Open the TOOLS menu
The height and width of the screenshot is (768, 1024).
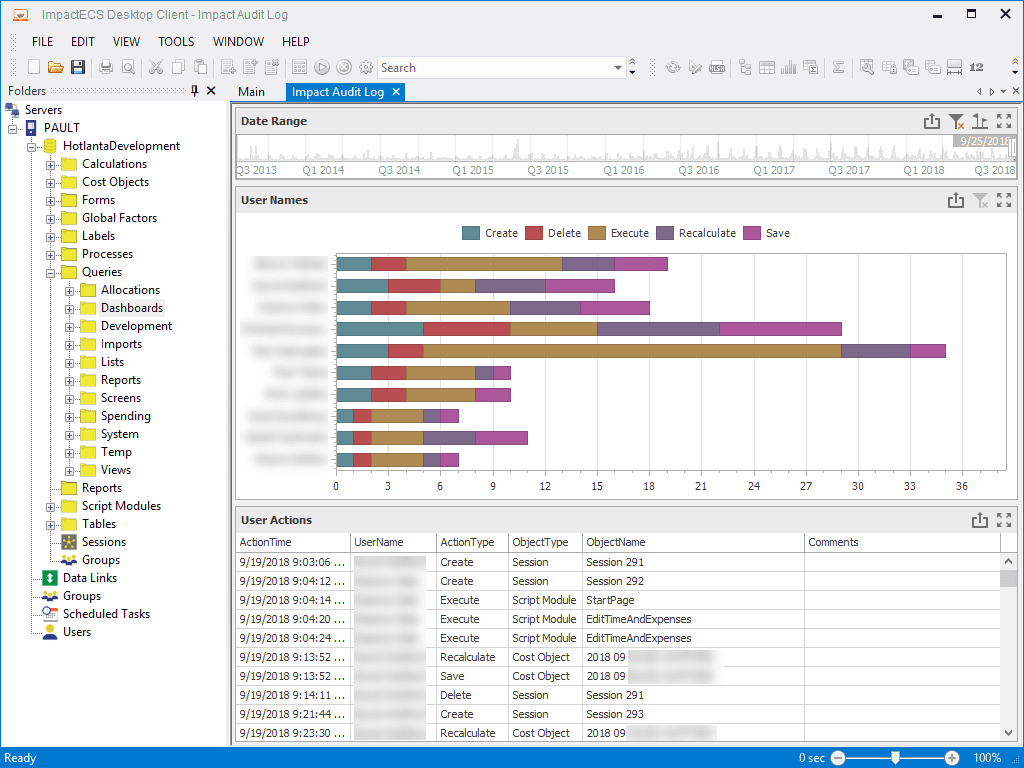[x=176, y=41]
